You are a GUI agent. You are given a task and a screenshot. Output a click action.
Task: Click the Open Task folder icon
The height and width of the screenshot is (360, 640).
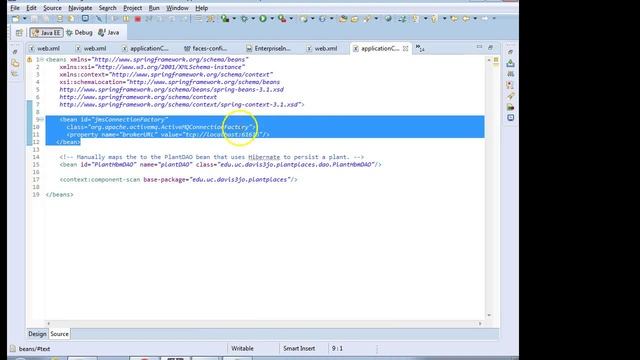(354, 19)
